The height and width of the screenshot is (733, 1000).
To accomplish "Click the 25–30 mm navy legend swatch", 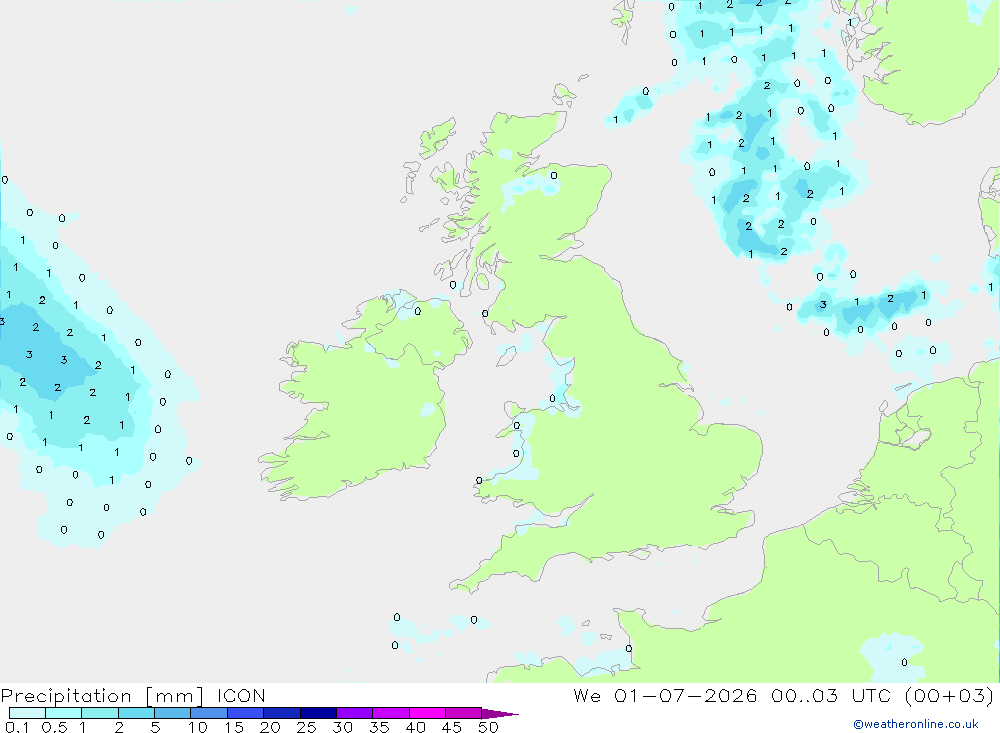I will point(318,713).
